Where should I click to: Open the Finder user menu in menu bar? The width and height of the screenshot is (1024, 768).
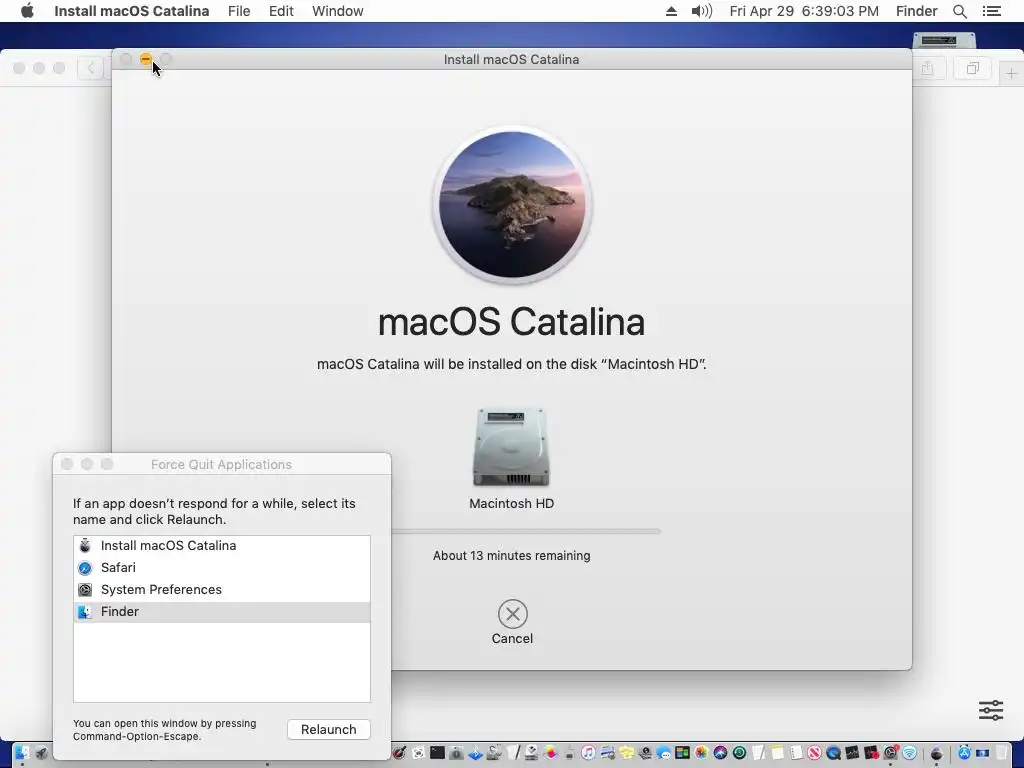tap(916, 11)
